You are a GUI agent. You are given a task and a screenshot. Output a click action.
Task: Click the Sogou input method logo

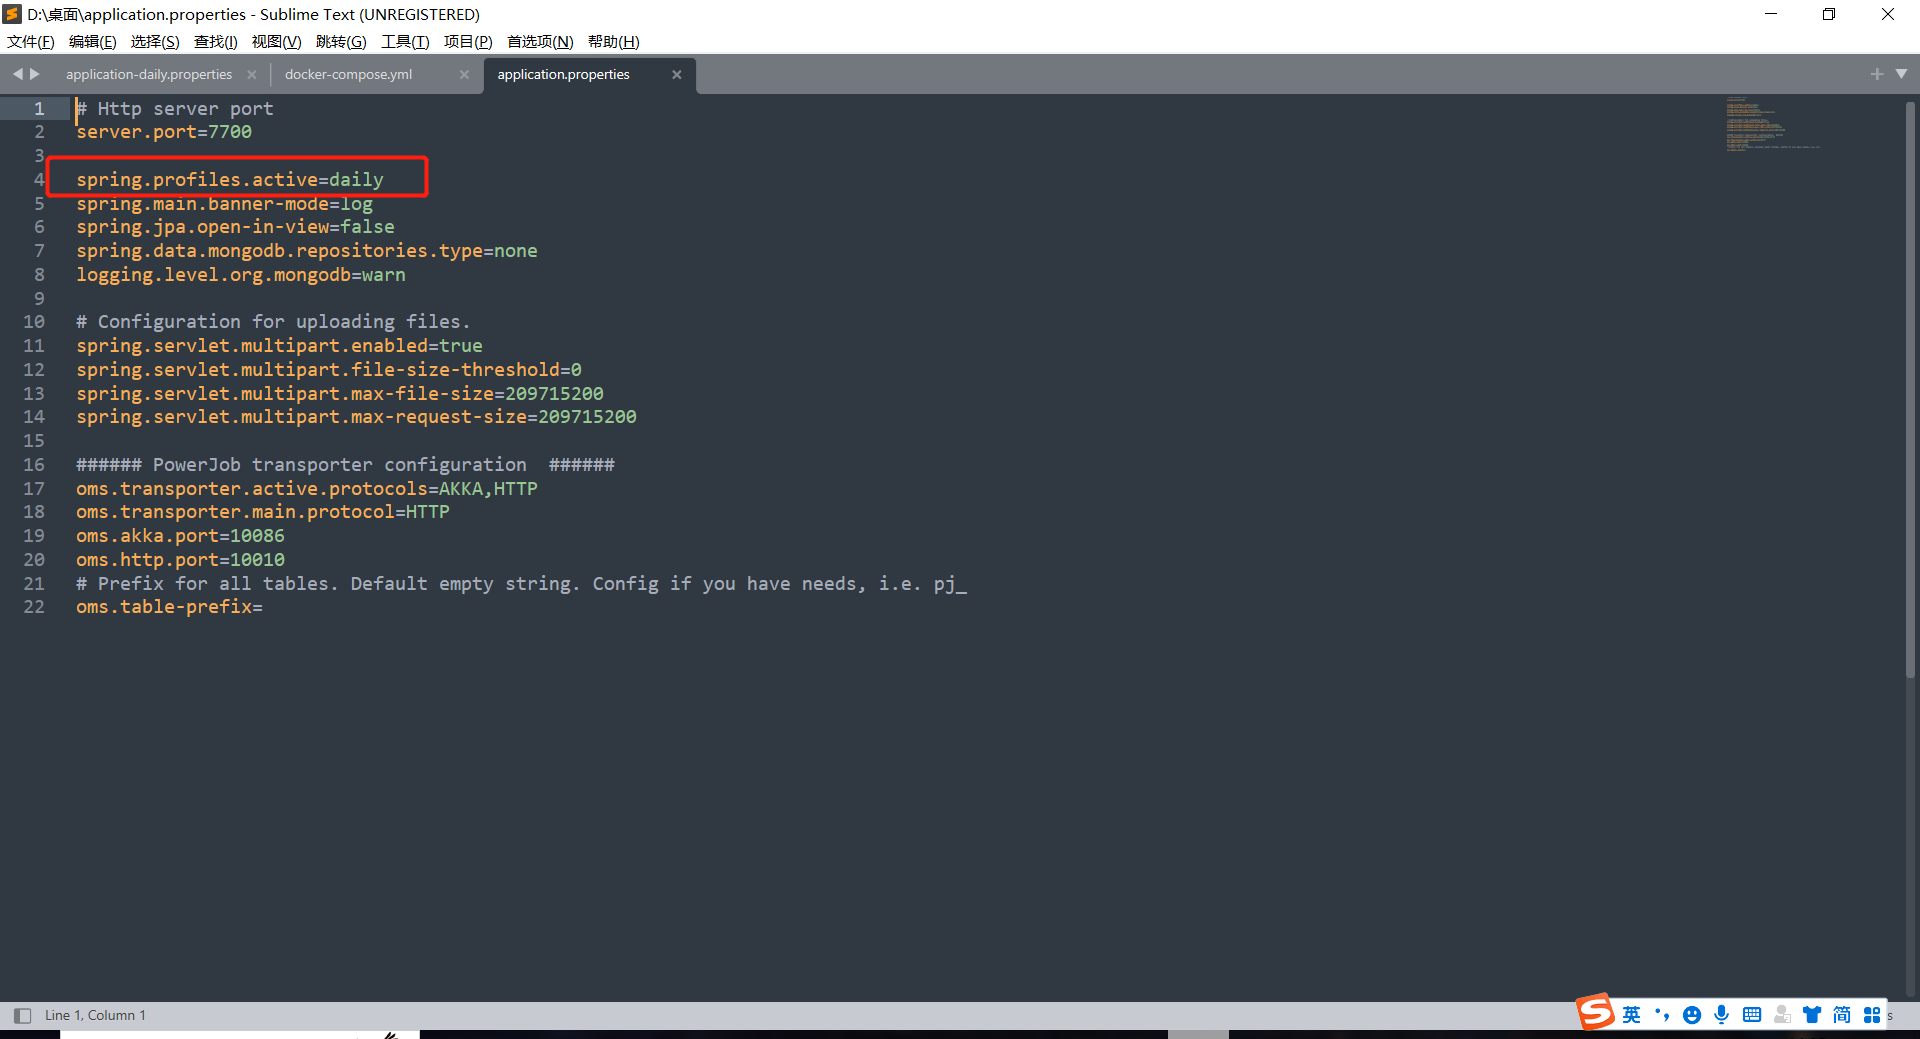pyautogui.click(x=1596, y=1013)
